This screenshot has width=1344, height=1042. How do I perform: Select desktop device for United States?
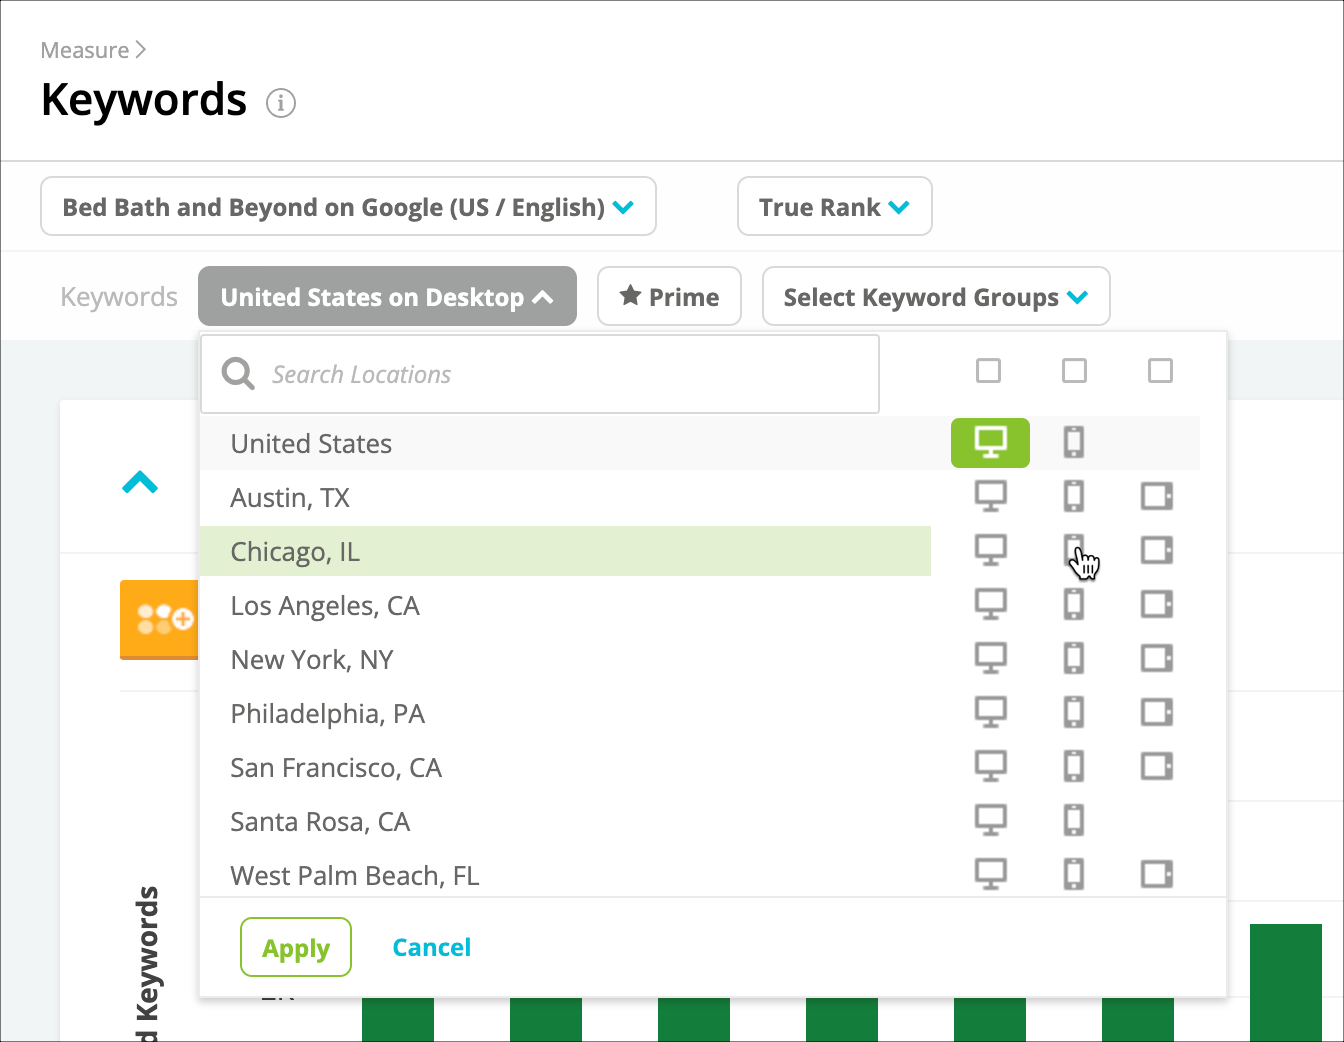pyautogui.click(x=990, y=443)
